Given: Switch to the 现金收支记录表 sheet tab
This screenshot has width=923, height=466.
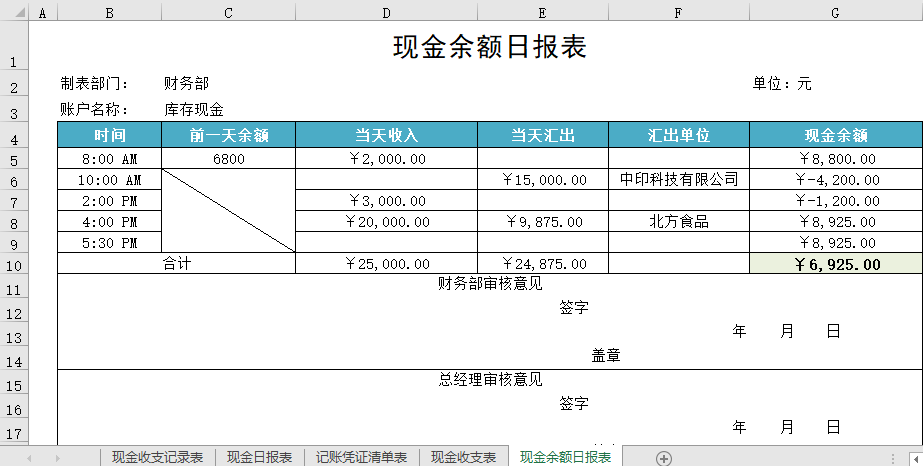Looking at the screenshot, I should click(157, 457).
